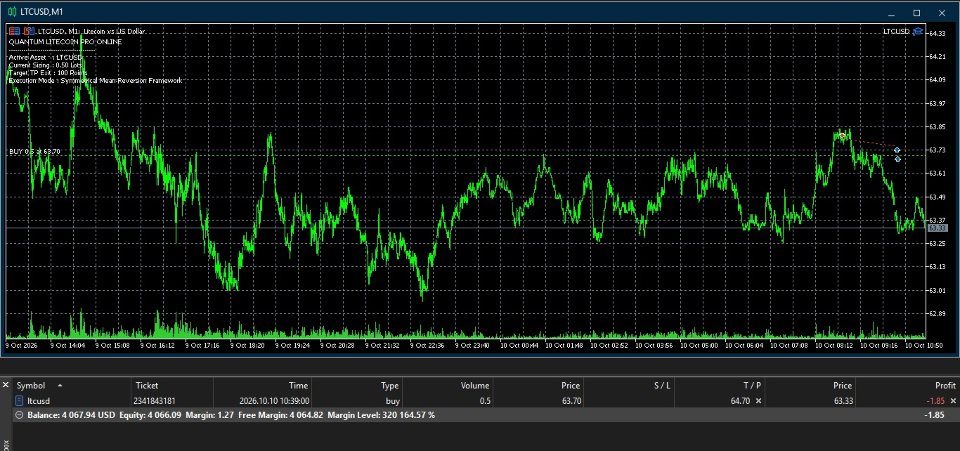Click the 63.01 level on the price scale

click(x=937, y=290)
